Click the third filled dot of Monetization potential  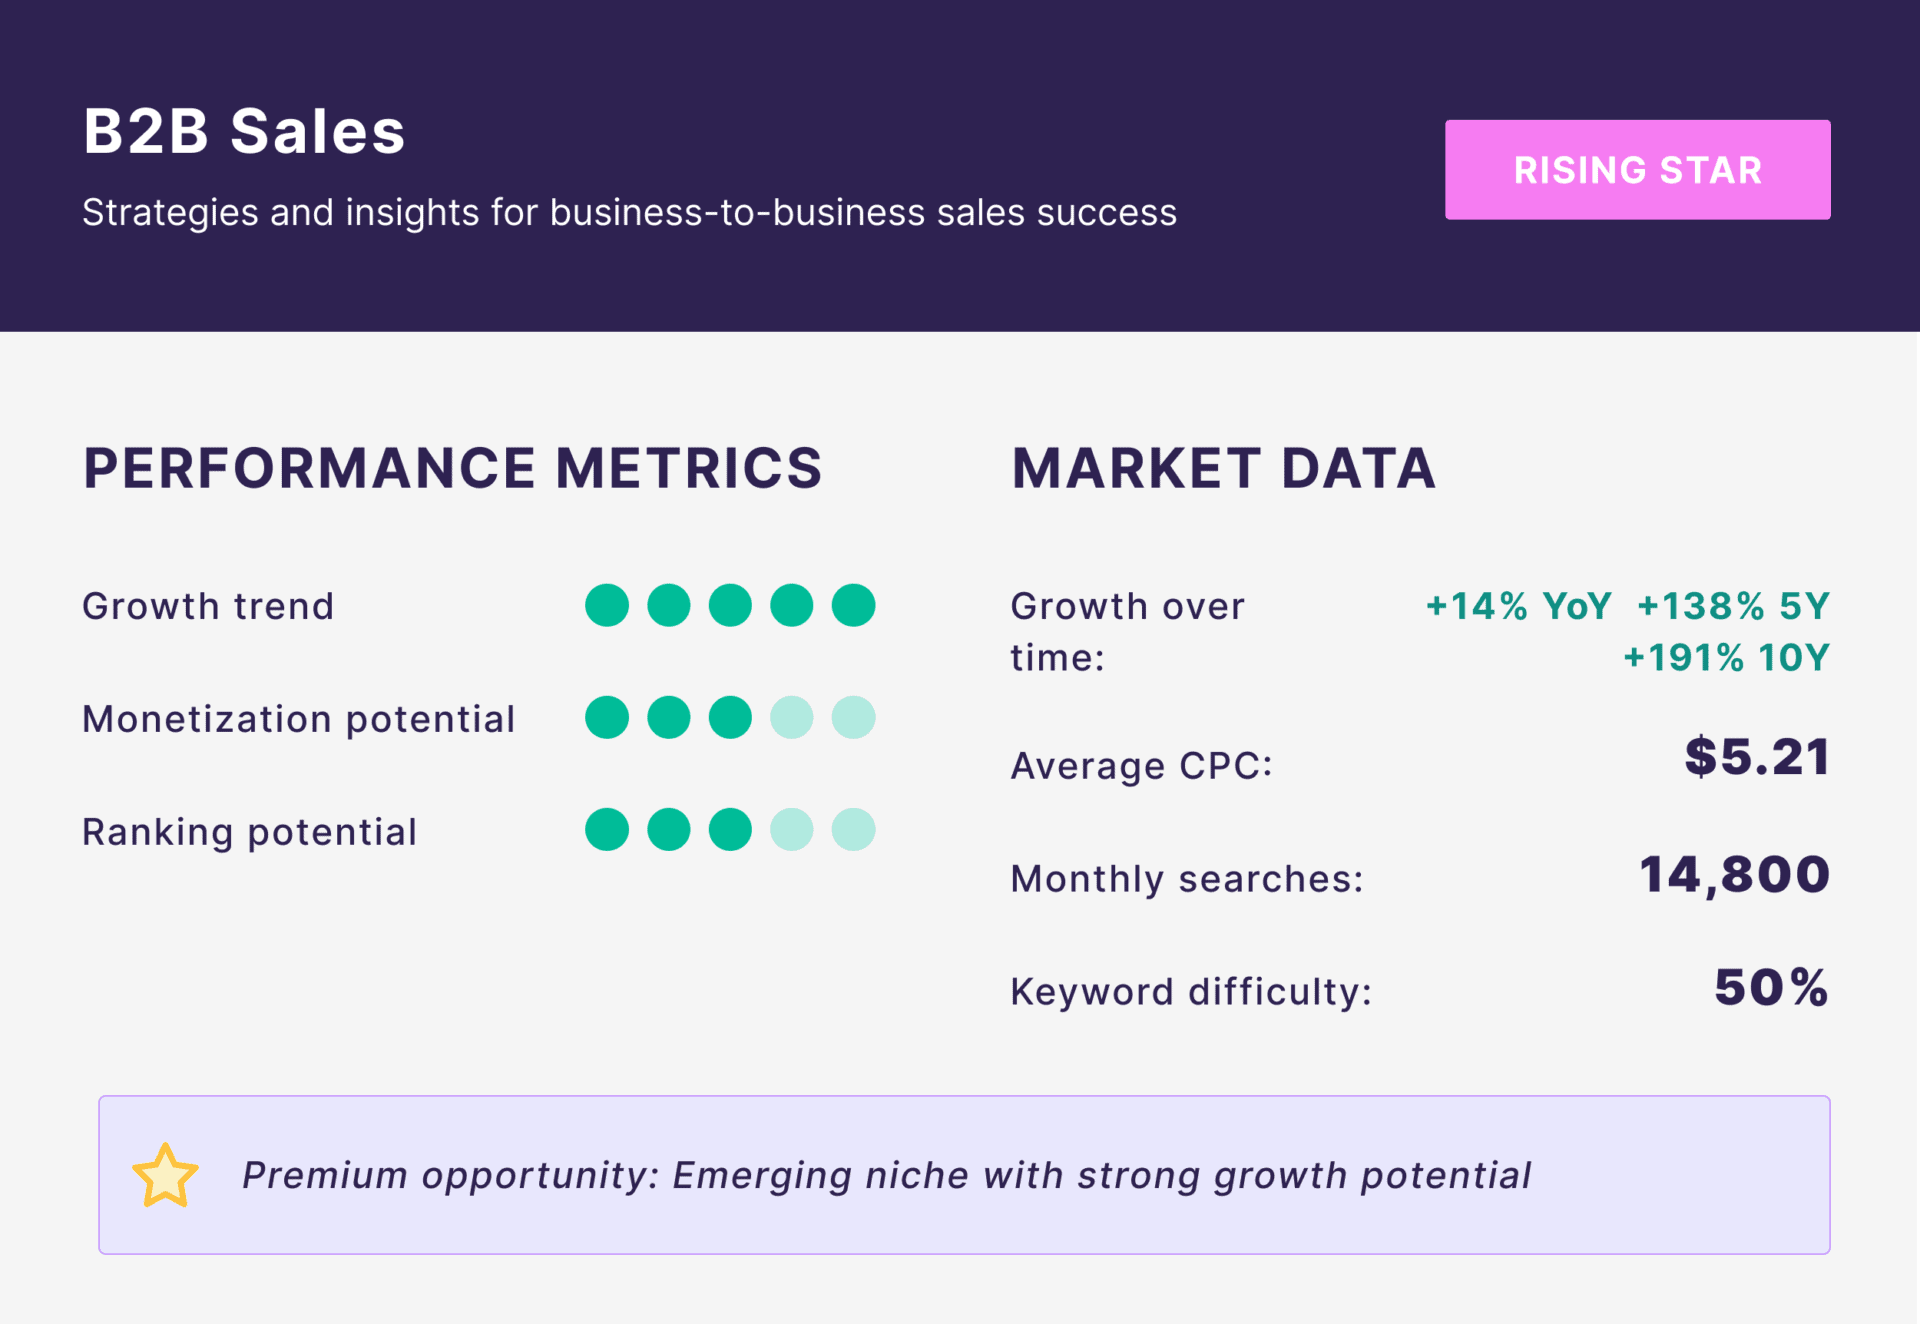(730, 718)
